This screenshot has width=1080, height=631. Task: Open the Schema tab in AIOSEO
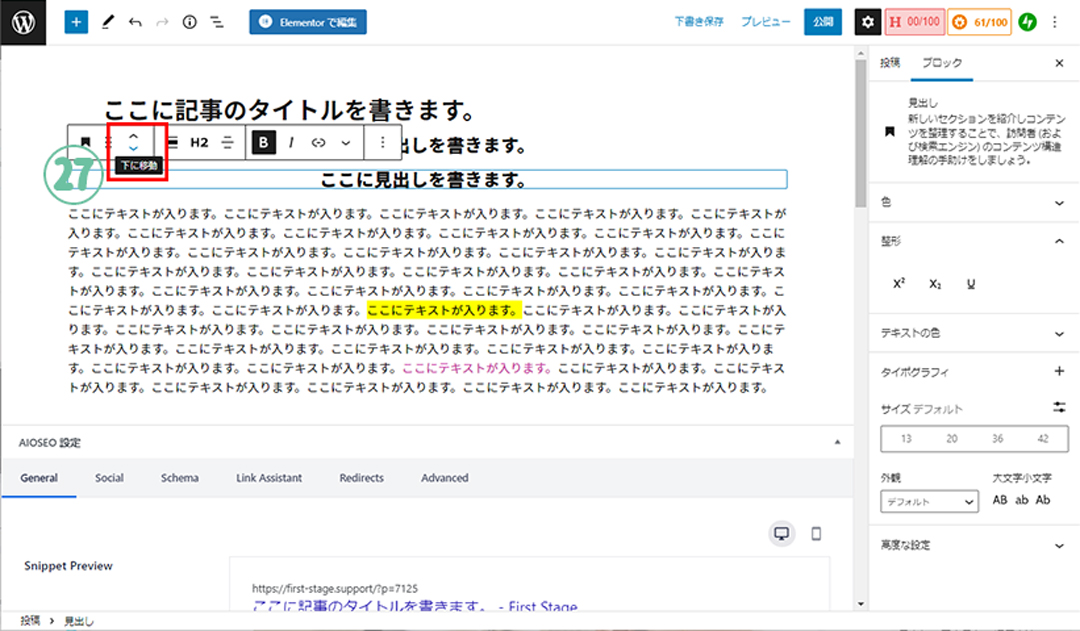pyautogui.click(x=180, y=478)
